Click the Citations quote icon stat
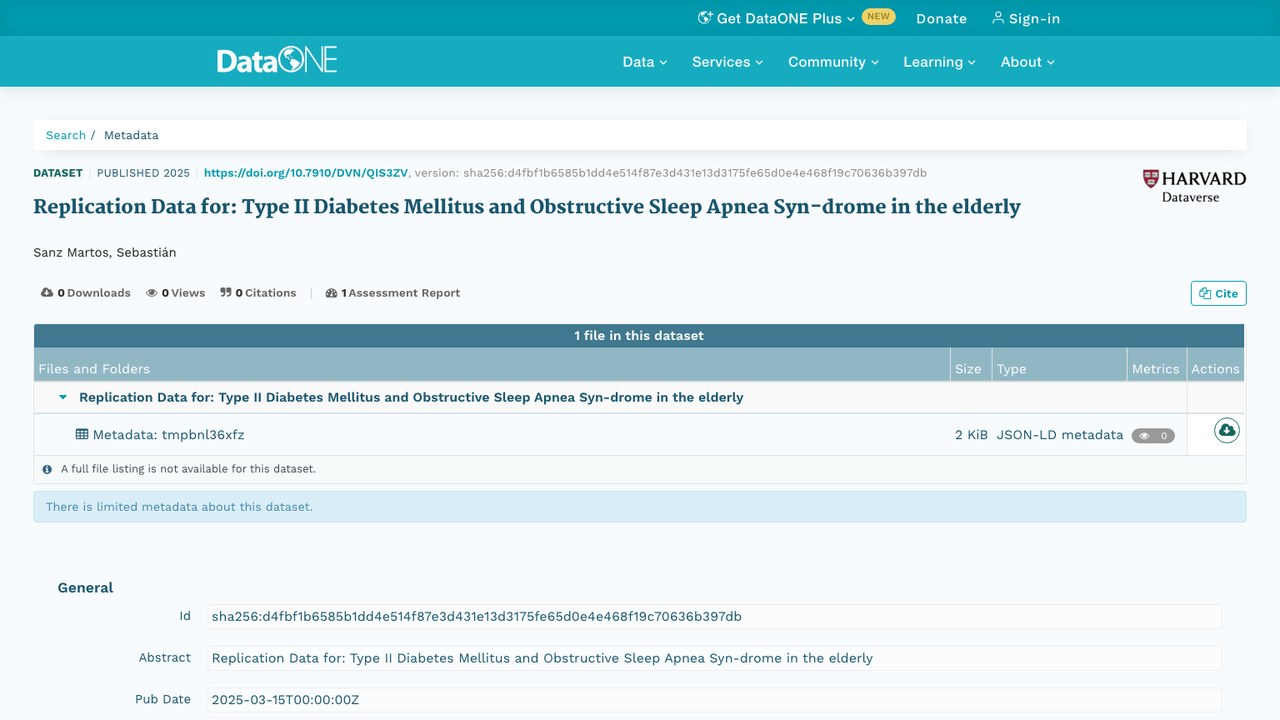The height and width of the screenshot is (720, 1280). pos(226,293)
